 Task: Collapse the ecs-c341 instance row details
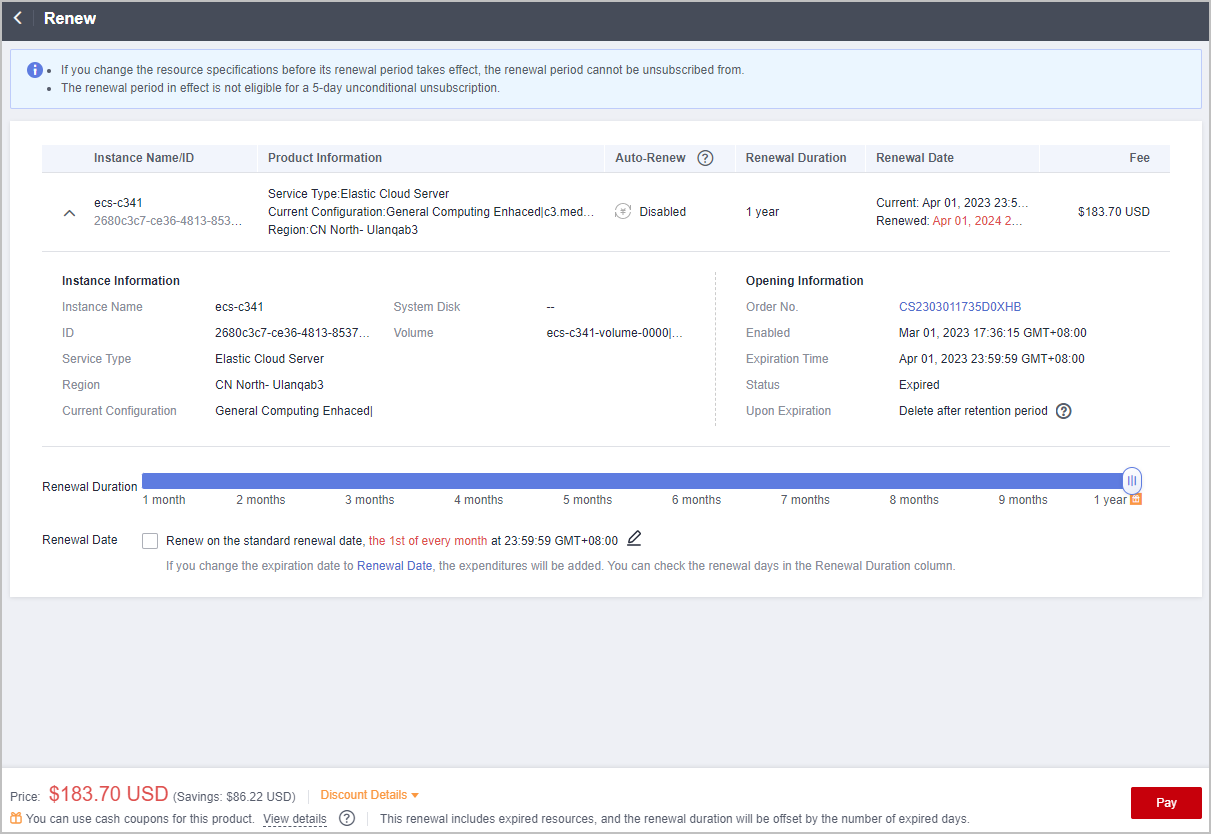pyautogui.click(x=69, y=213)
